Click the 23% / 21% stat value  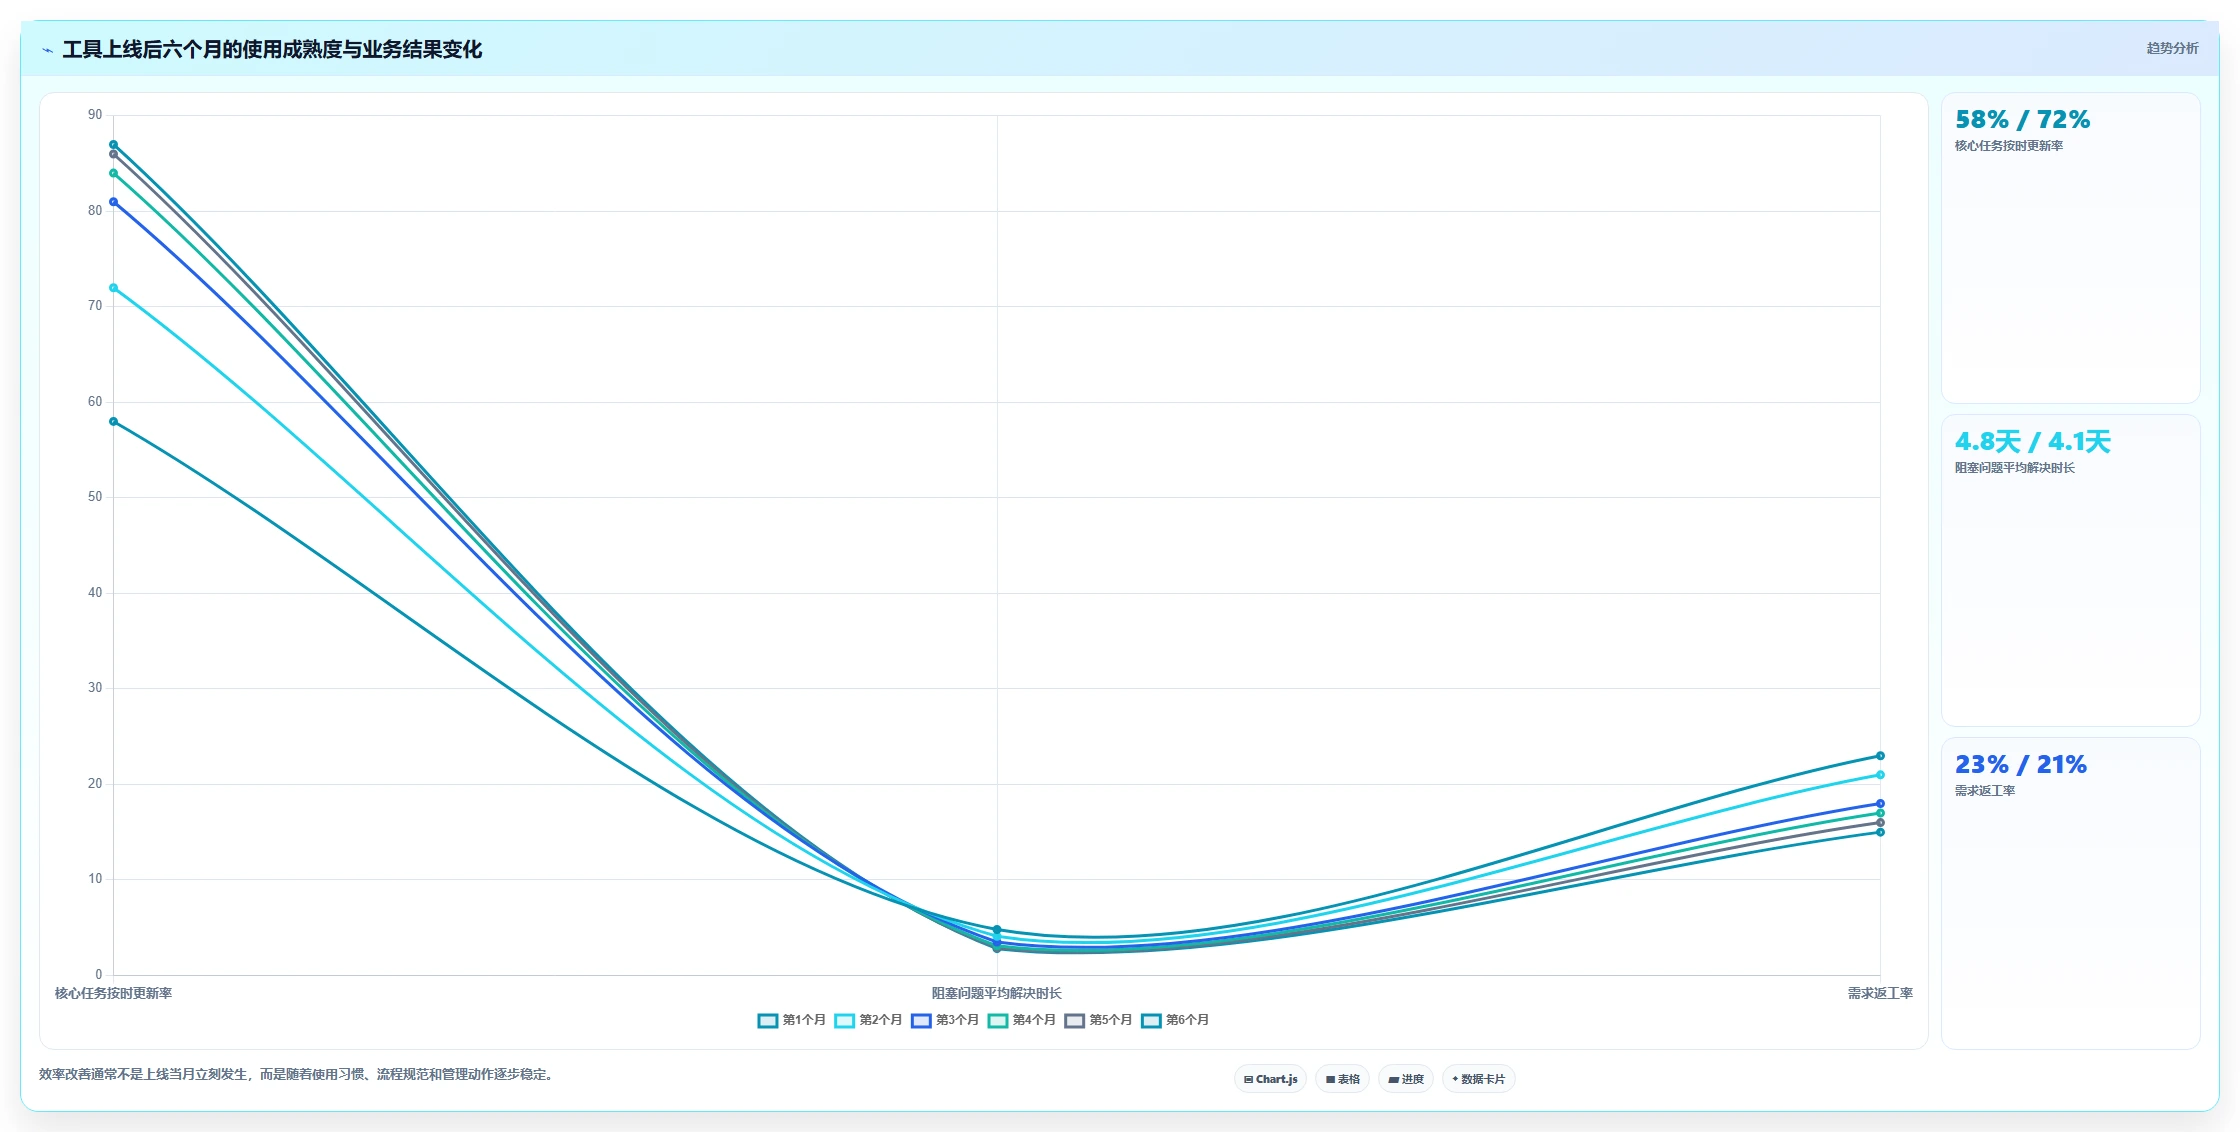pyautogui.click(x=2021, y=765)
